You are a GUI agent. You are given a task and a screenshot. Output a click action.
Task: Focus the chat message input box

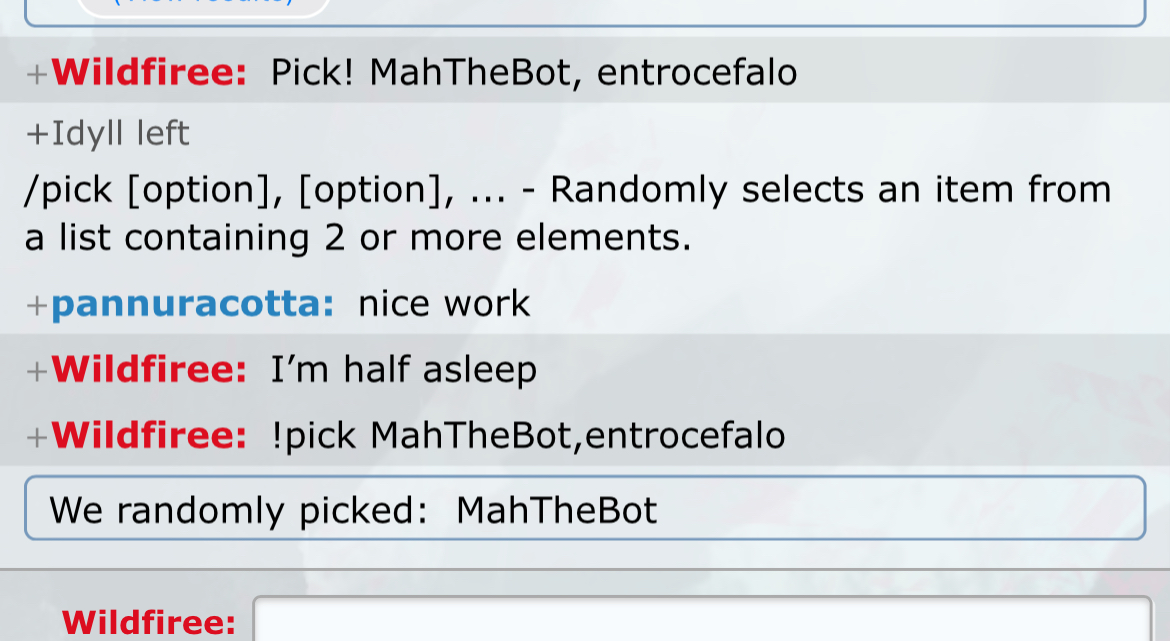tap(700, 620)
